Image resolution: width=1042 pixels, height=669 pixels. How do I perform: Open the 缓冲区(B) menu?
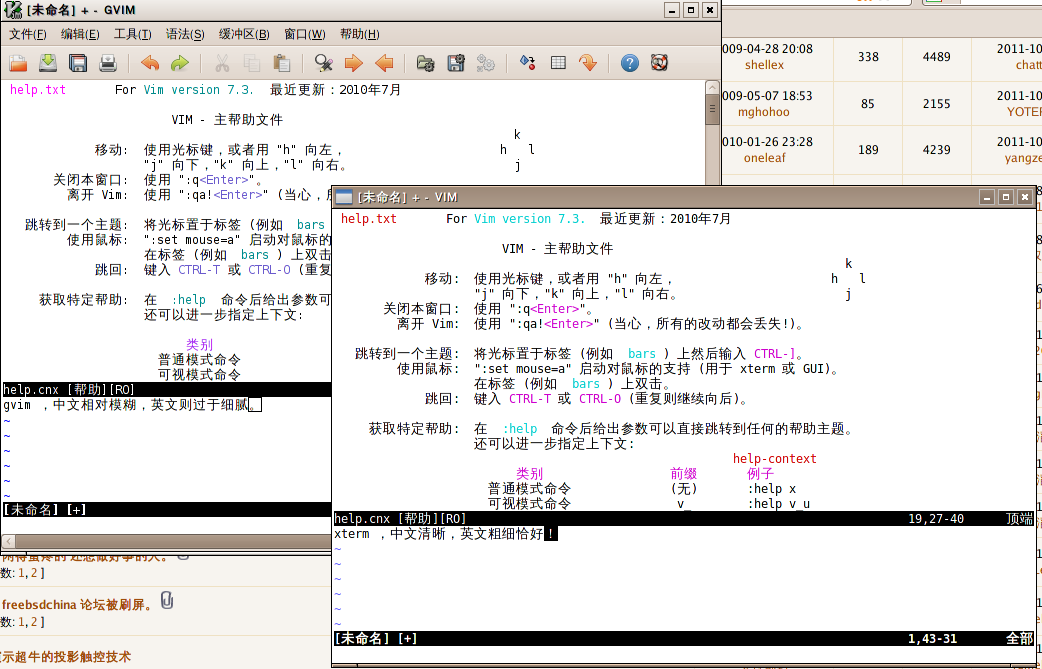coord(245,34)
